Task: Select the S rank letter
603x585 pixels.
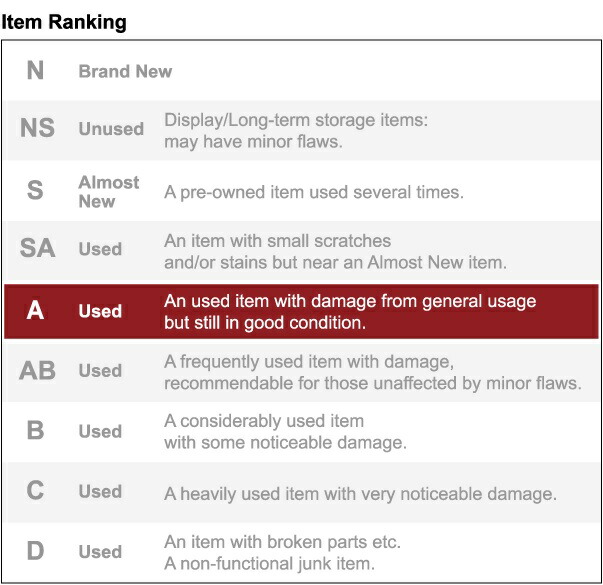Action: click(35, 190)
